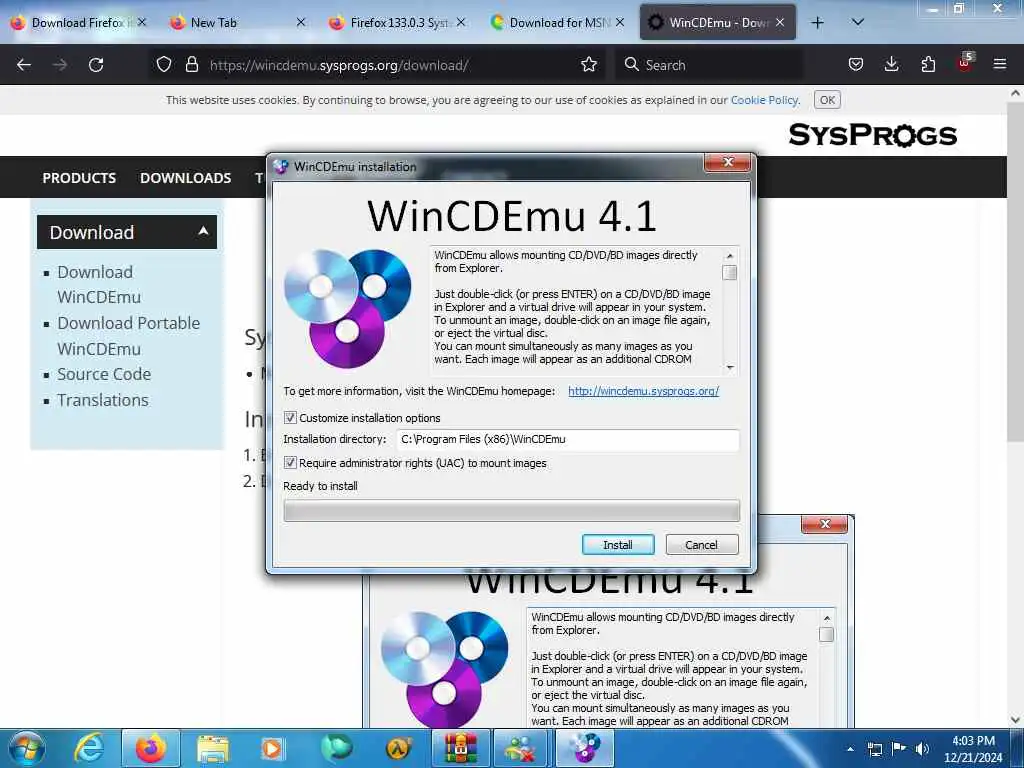Click the forward navigation arrow

tap(60, 65)
